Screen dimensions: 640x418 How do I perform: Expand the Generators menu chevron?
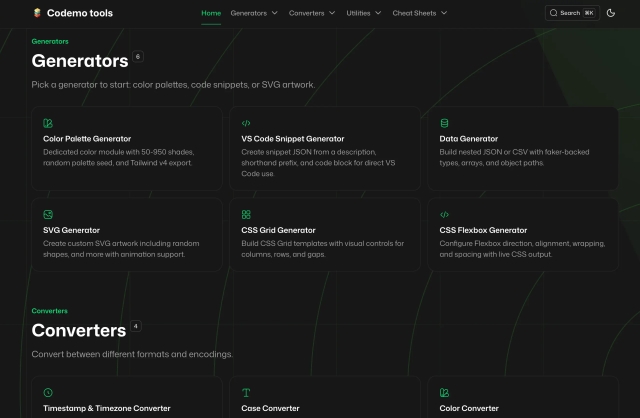tap(275, 13)
